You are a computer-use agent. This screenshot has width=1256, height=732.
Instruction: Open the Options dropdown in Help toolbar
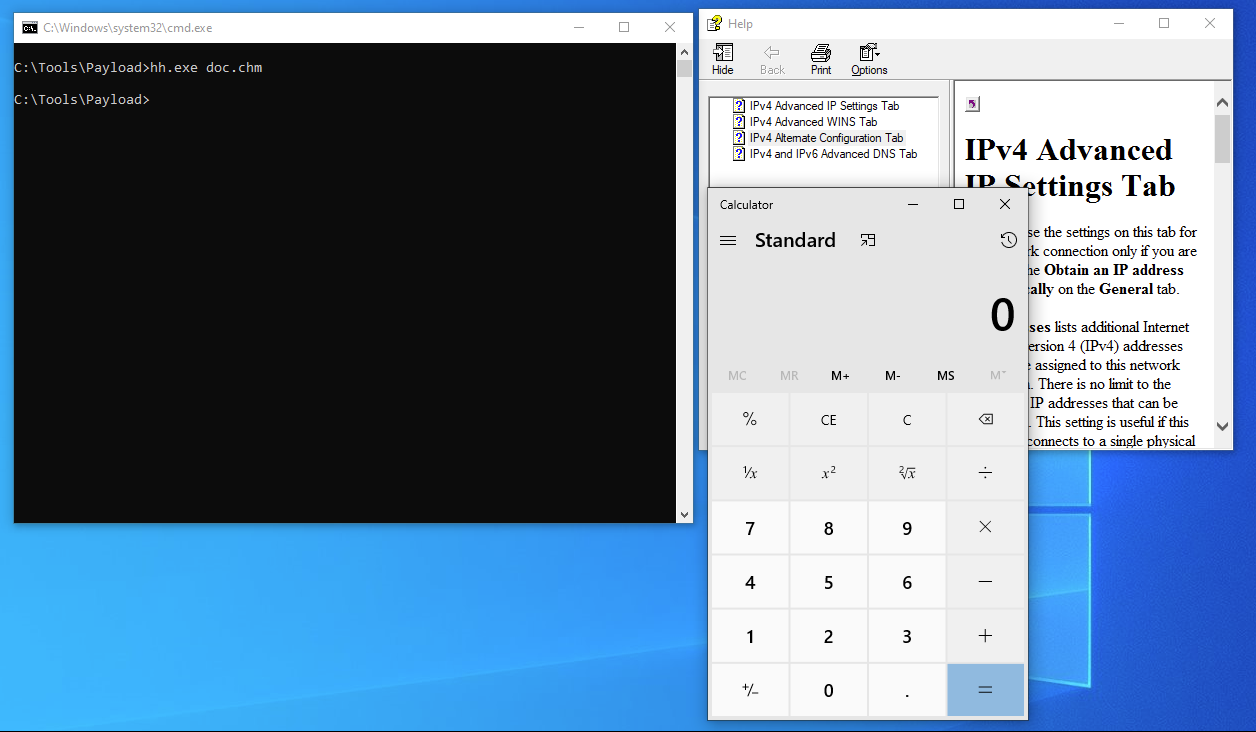coord(869,60)
